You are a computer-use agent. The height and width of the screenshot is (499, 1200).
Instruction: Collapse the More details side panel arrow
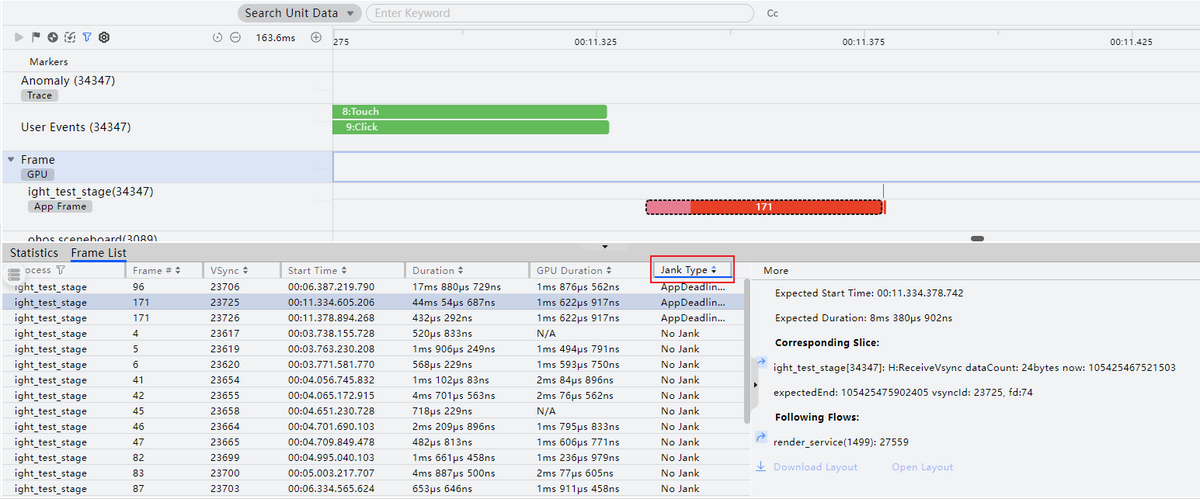[754, 384]
